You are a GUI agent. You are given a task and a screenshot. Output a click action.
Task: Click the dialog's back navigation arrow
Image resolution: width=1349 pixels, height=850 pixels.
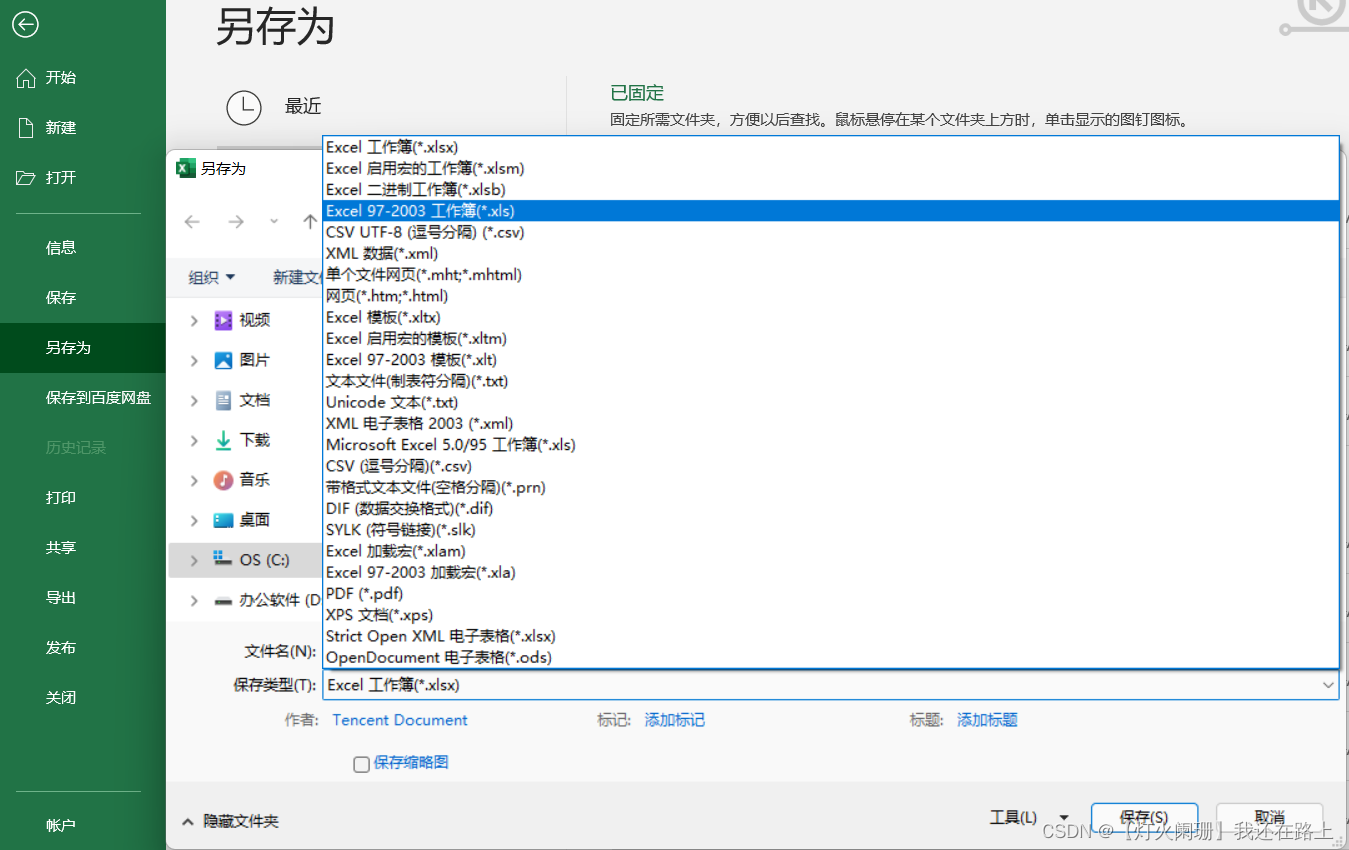click(x=192, y=222)
